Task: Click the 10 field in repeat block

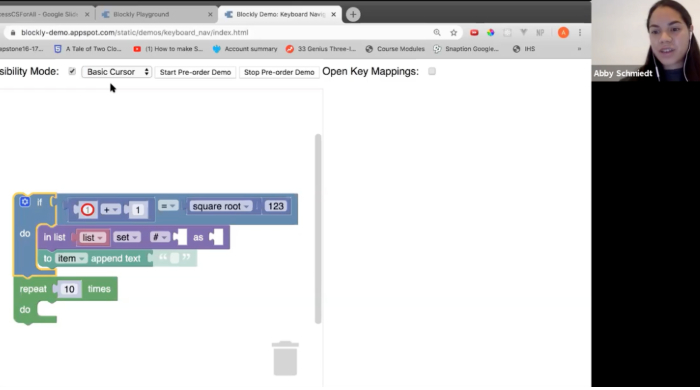Action: (x=69, y=289)
